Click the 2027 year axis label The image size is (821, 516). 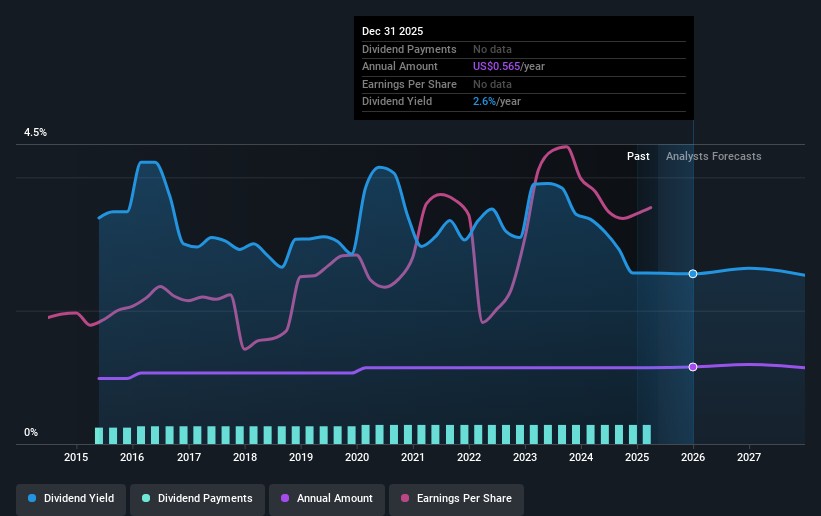tap(749, 458)
